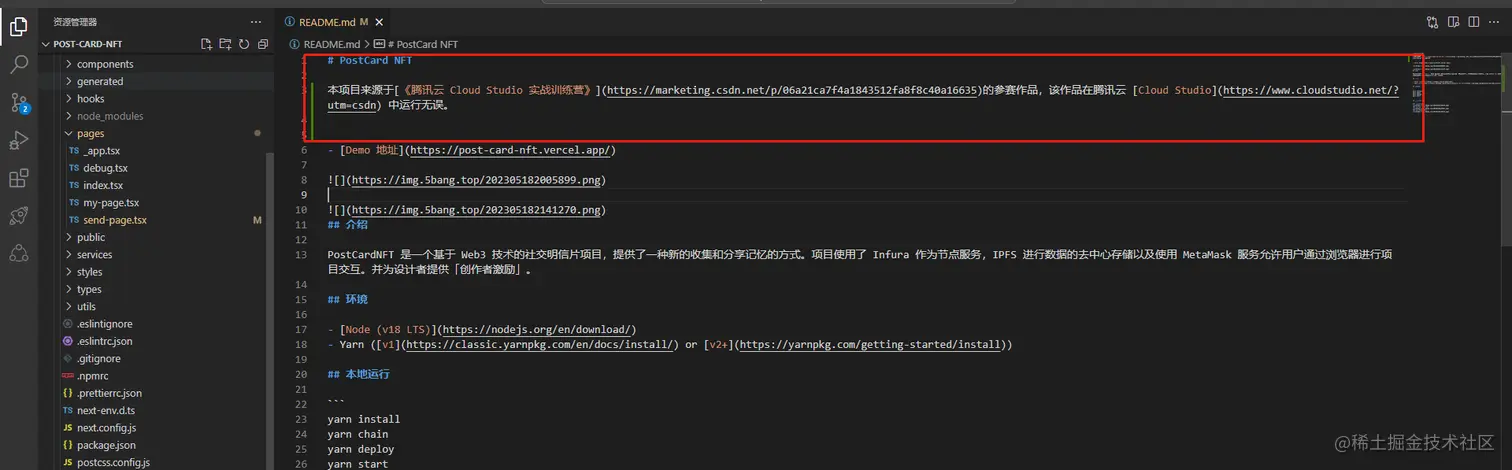Click the editor vertical scrollbar

(x=1508, y=150)
